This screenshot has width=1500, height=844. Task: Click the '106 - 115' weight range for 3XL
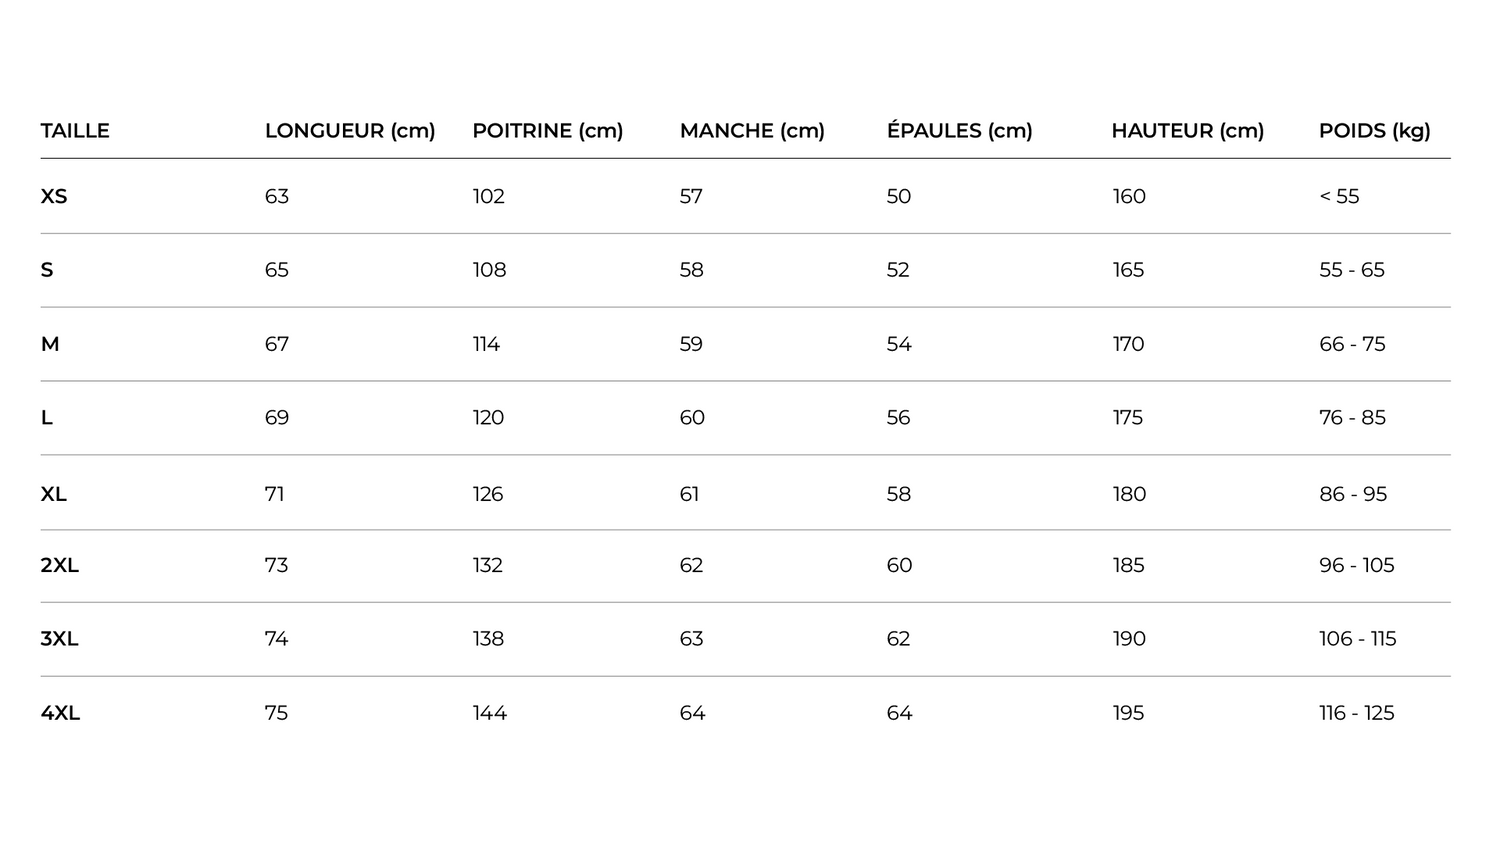pos(1357,639)
